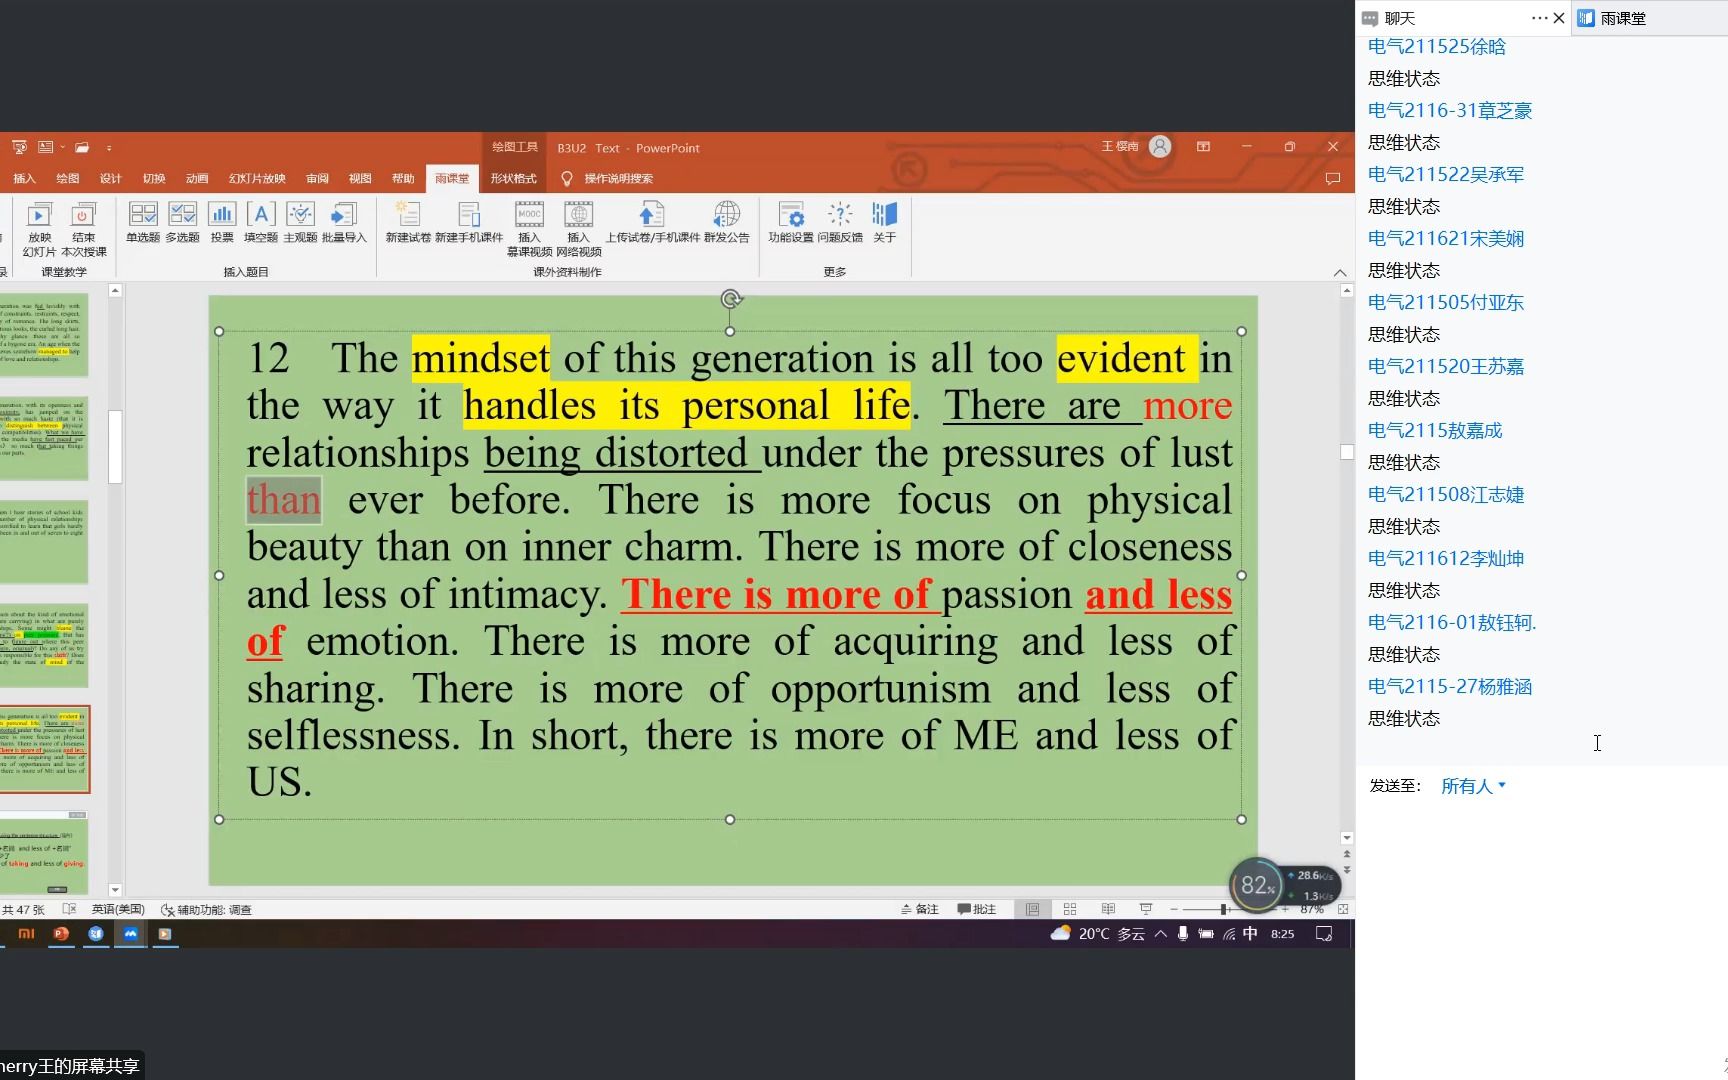
Task: Click 新建手机课件 icon
Action: (469, 222)
